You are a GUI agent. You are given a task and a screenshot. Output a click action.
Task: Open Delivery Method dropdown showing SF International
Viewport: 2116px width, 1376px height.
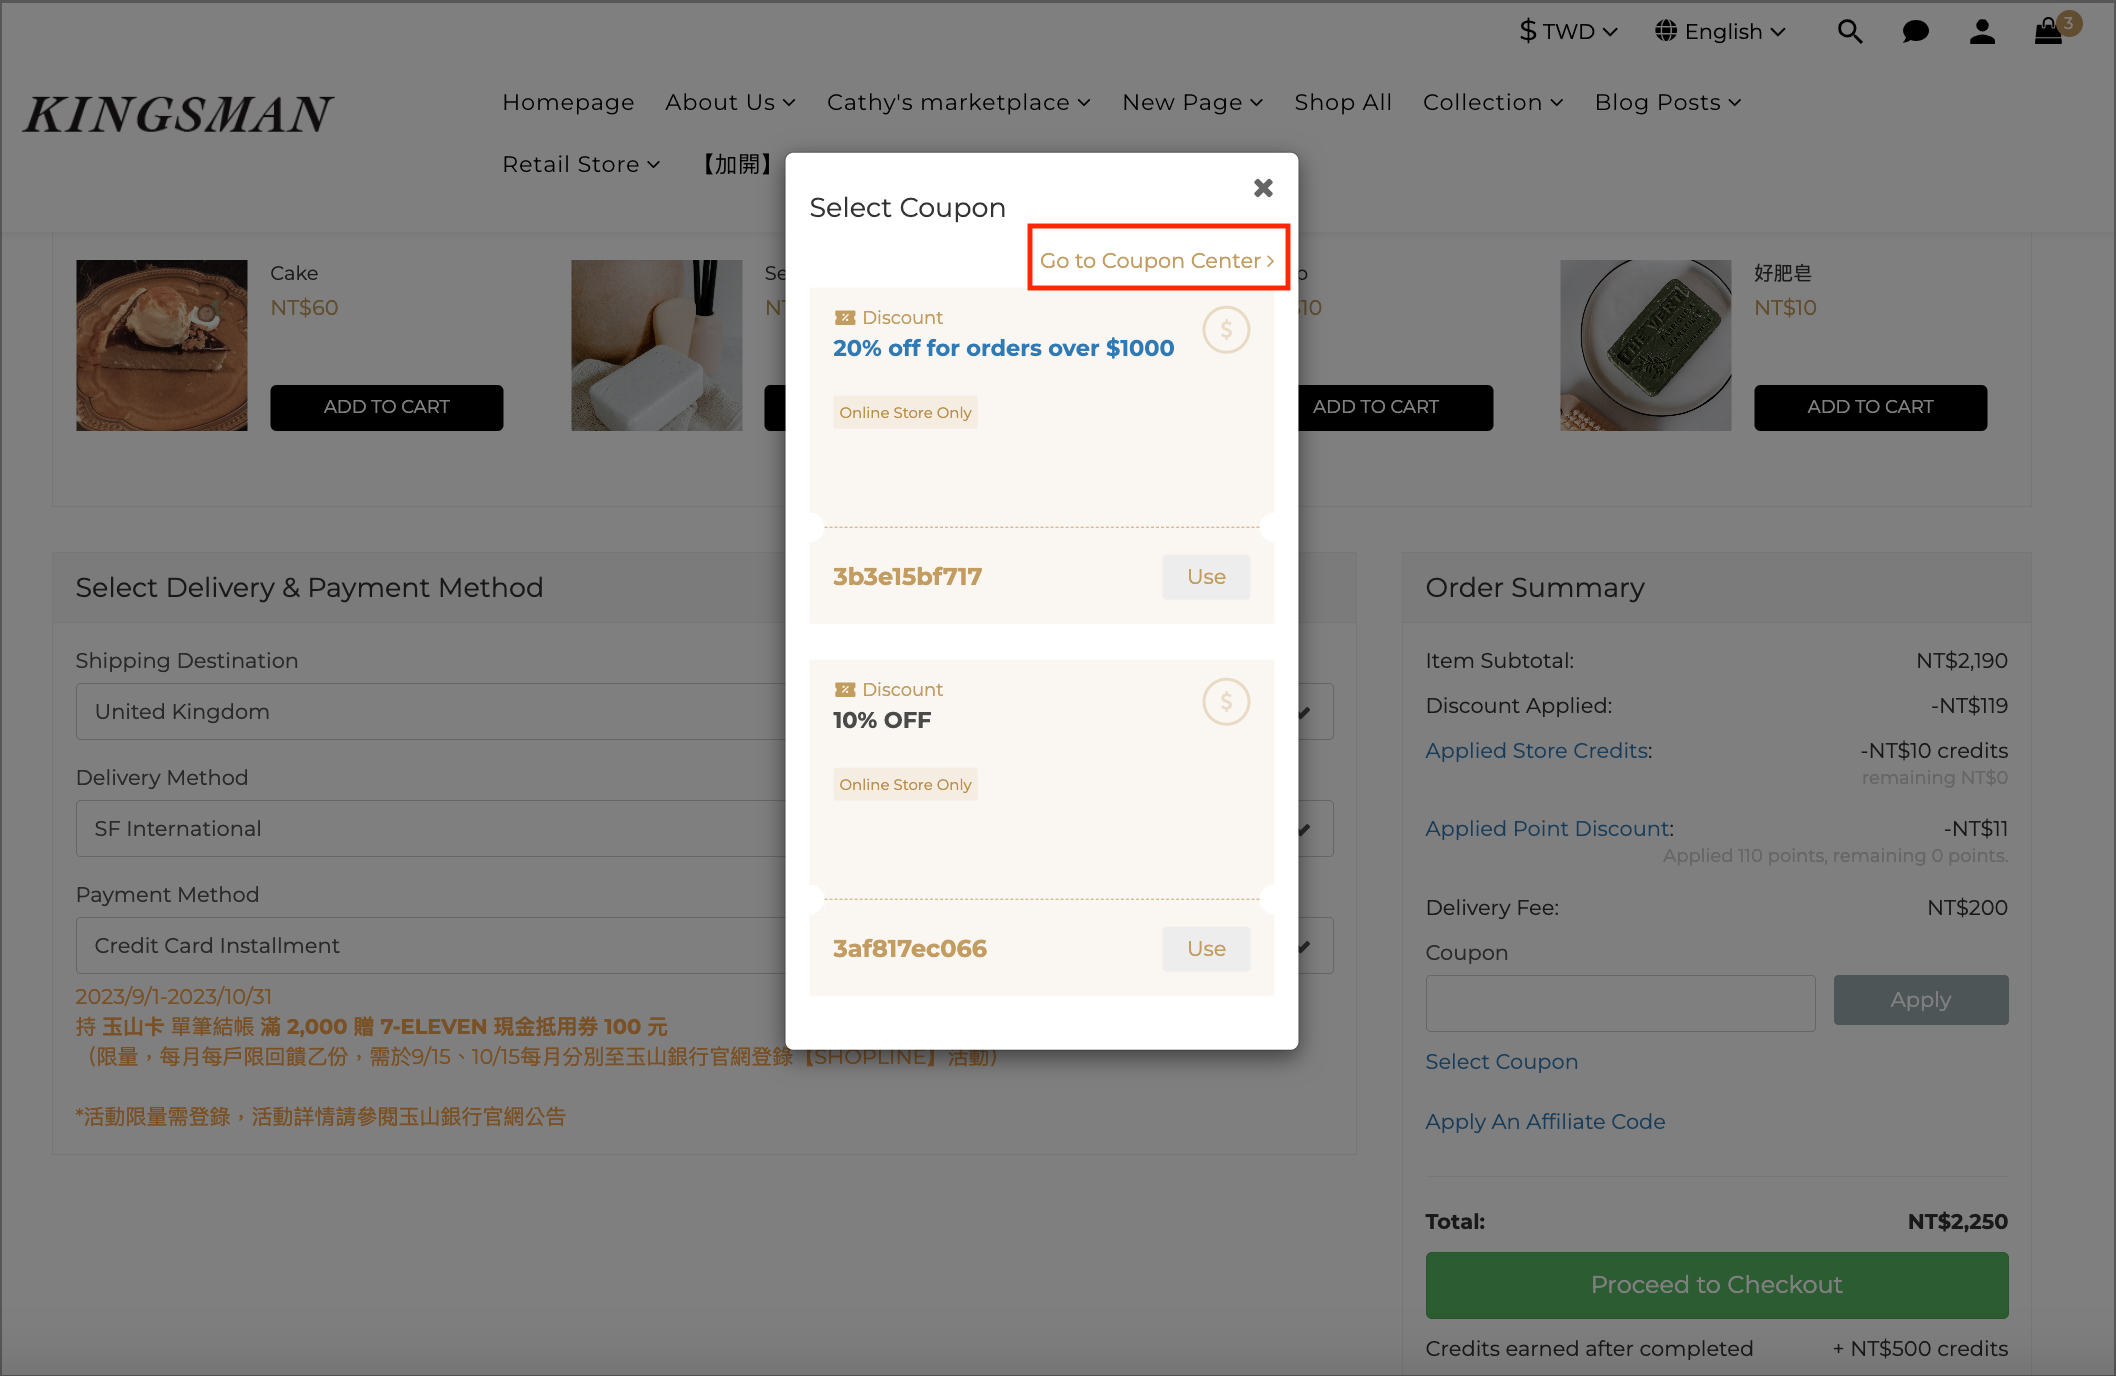704,829
